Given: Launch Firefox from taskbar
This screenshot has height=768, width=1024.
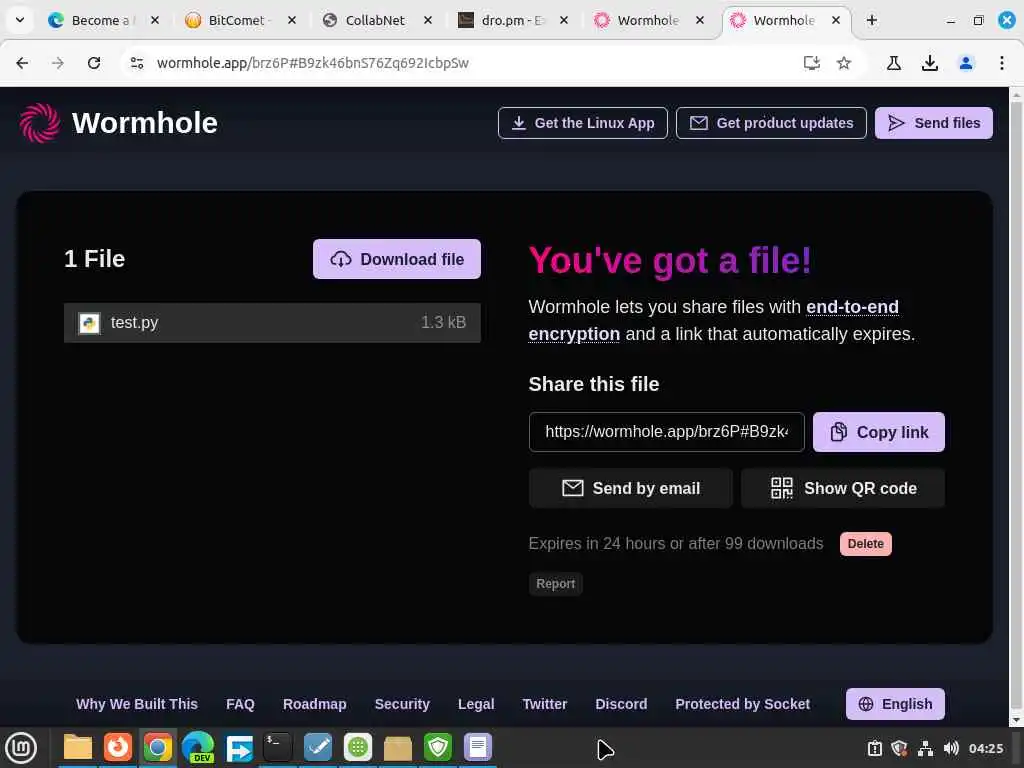Looking at the screenshot, I should (x=118, y=748).
